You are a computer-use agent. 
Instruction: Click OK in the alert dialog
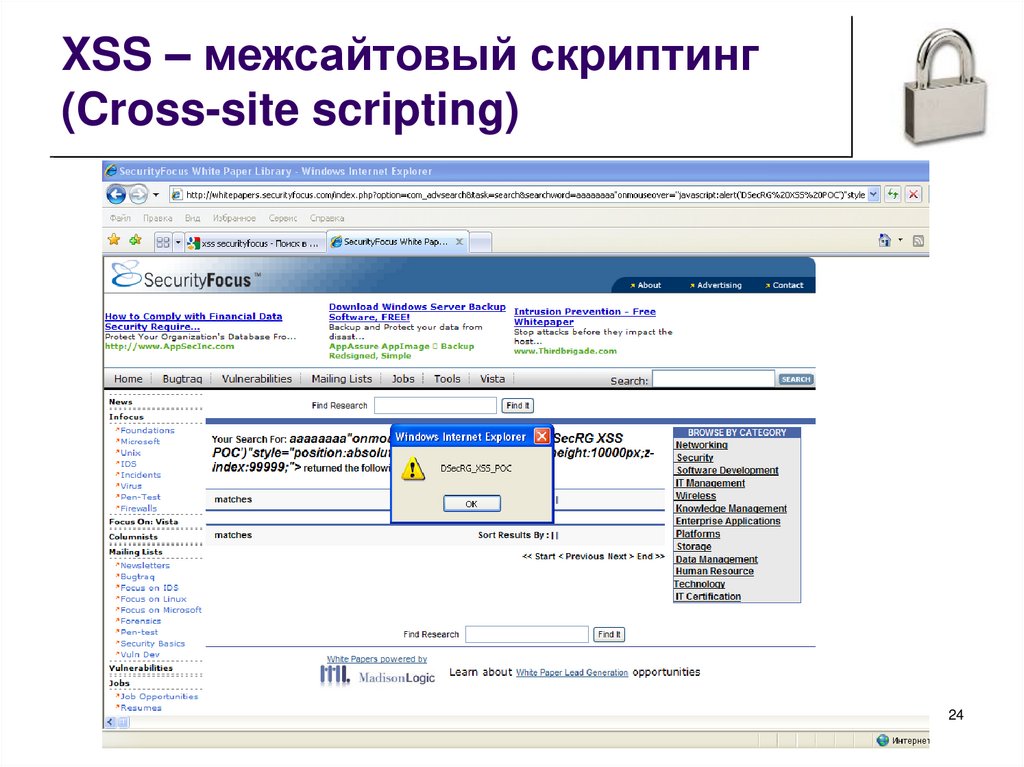(x=472, y=504)
